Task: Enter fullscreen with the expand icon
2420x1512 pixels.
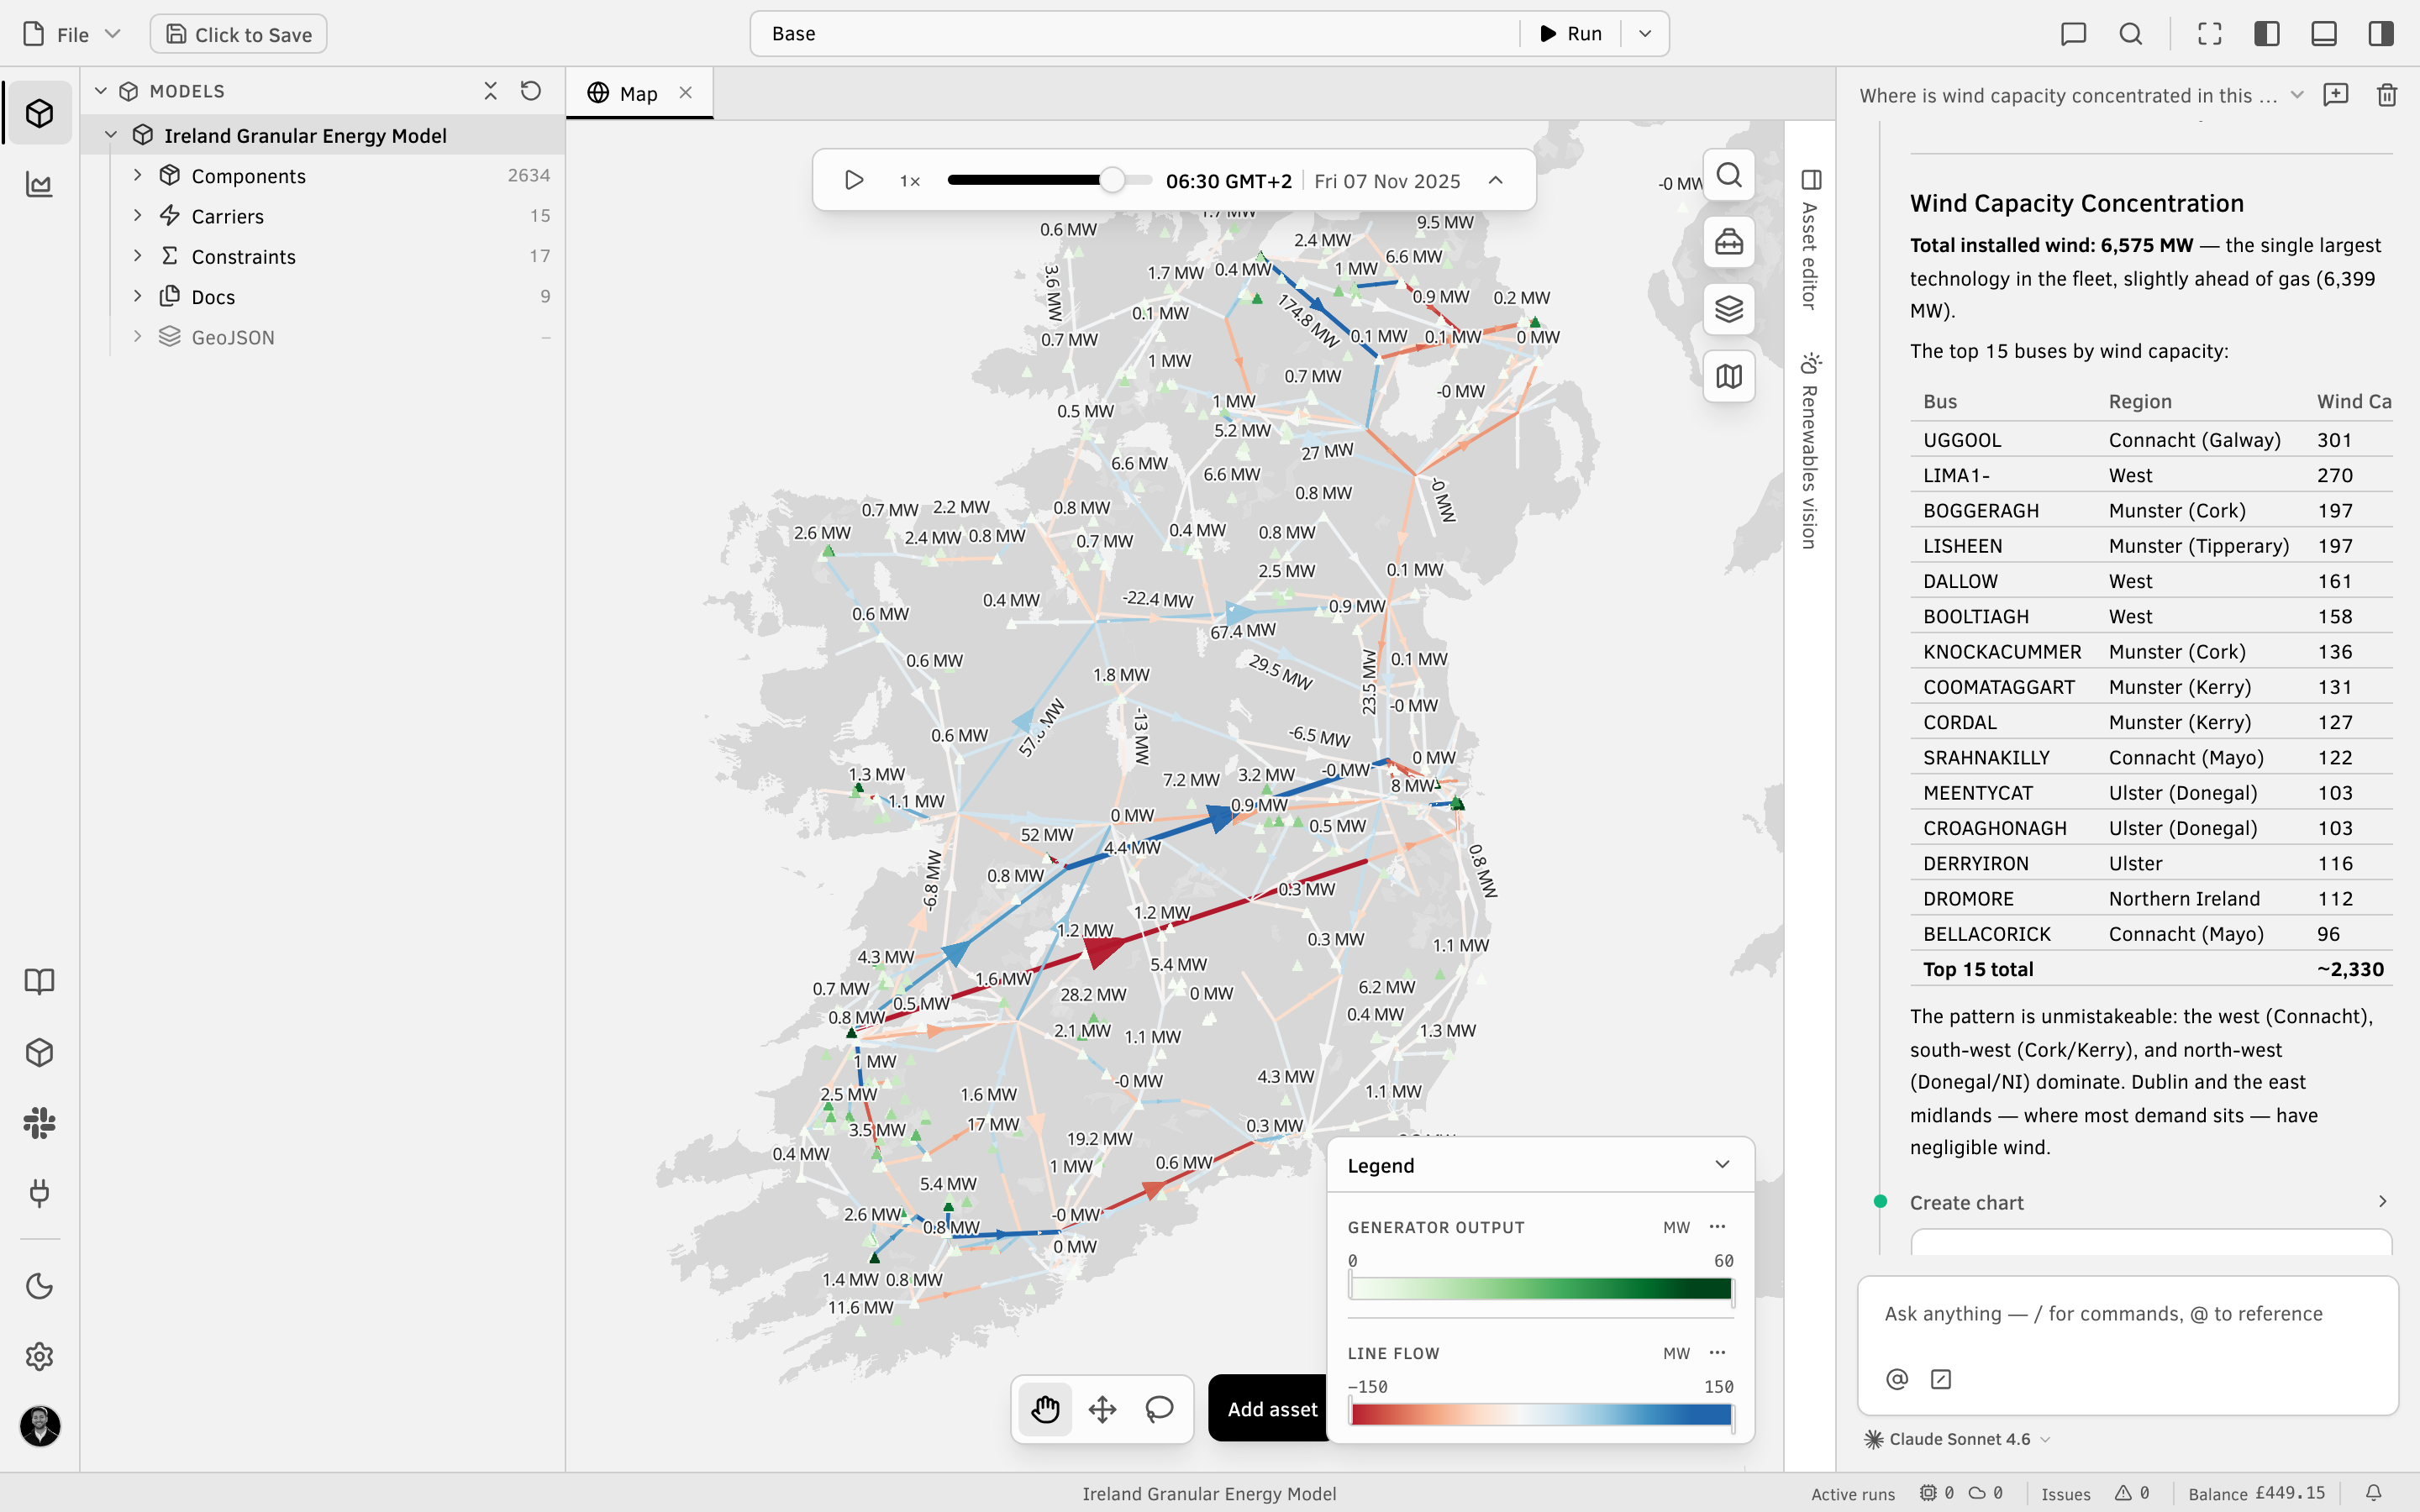Action: tap(2210, 34)
